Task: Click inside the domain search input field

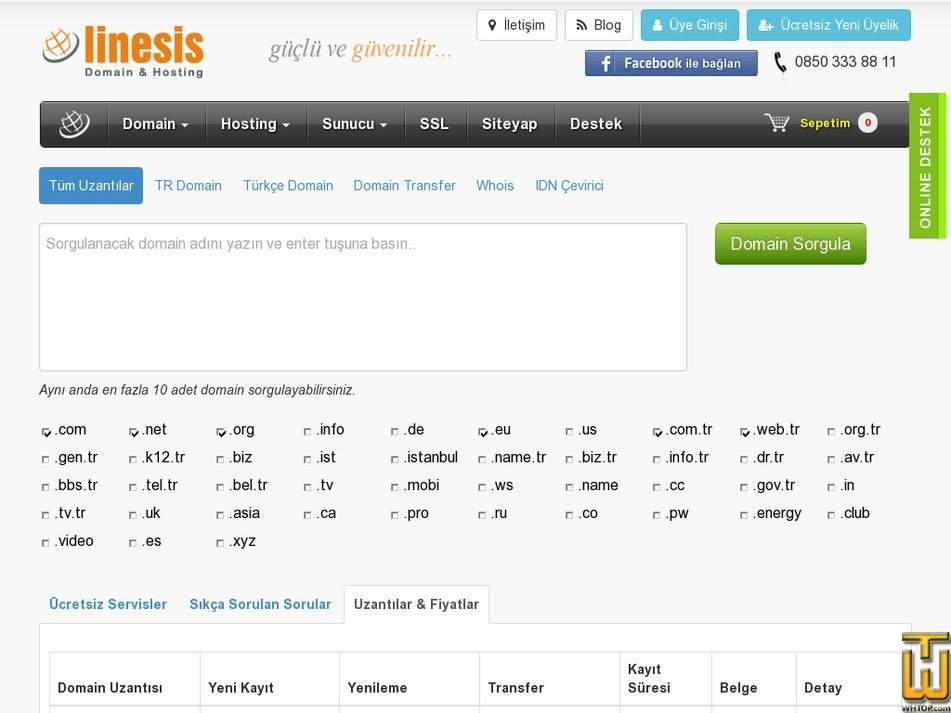Action: [x=362, y=295]
